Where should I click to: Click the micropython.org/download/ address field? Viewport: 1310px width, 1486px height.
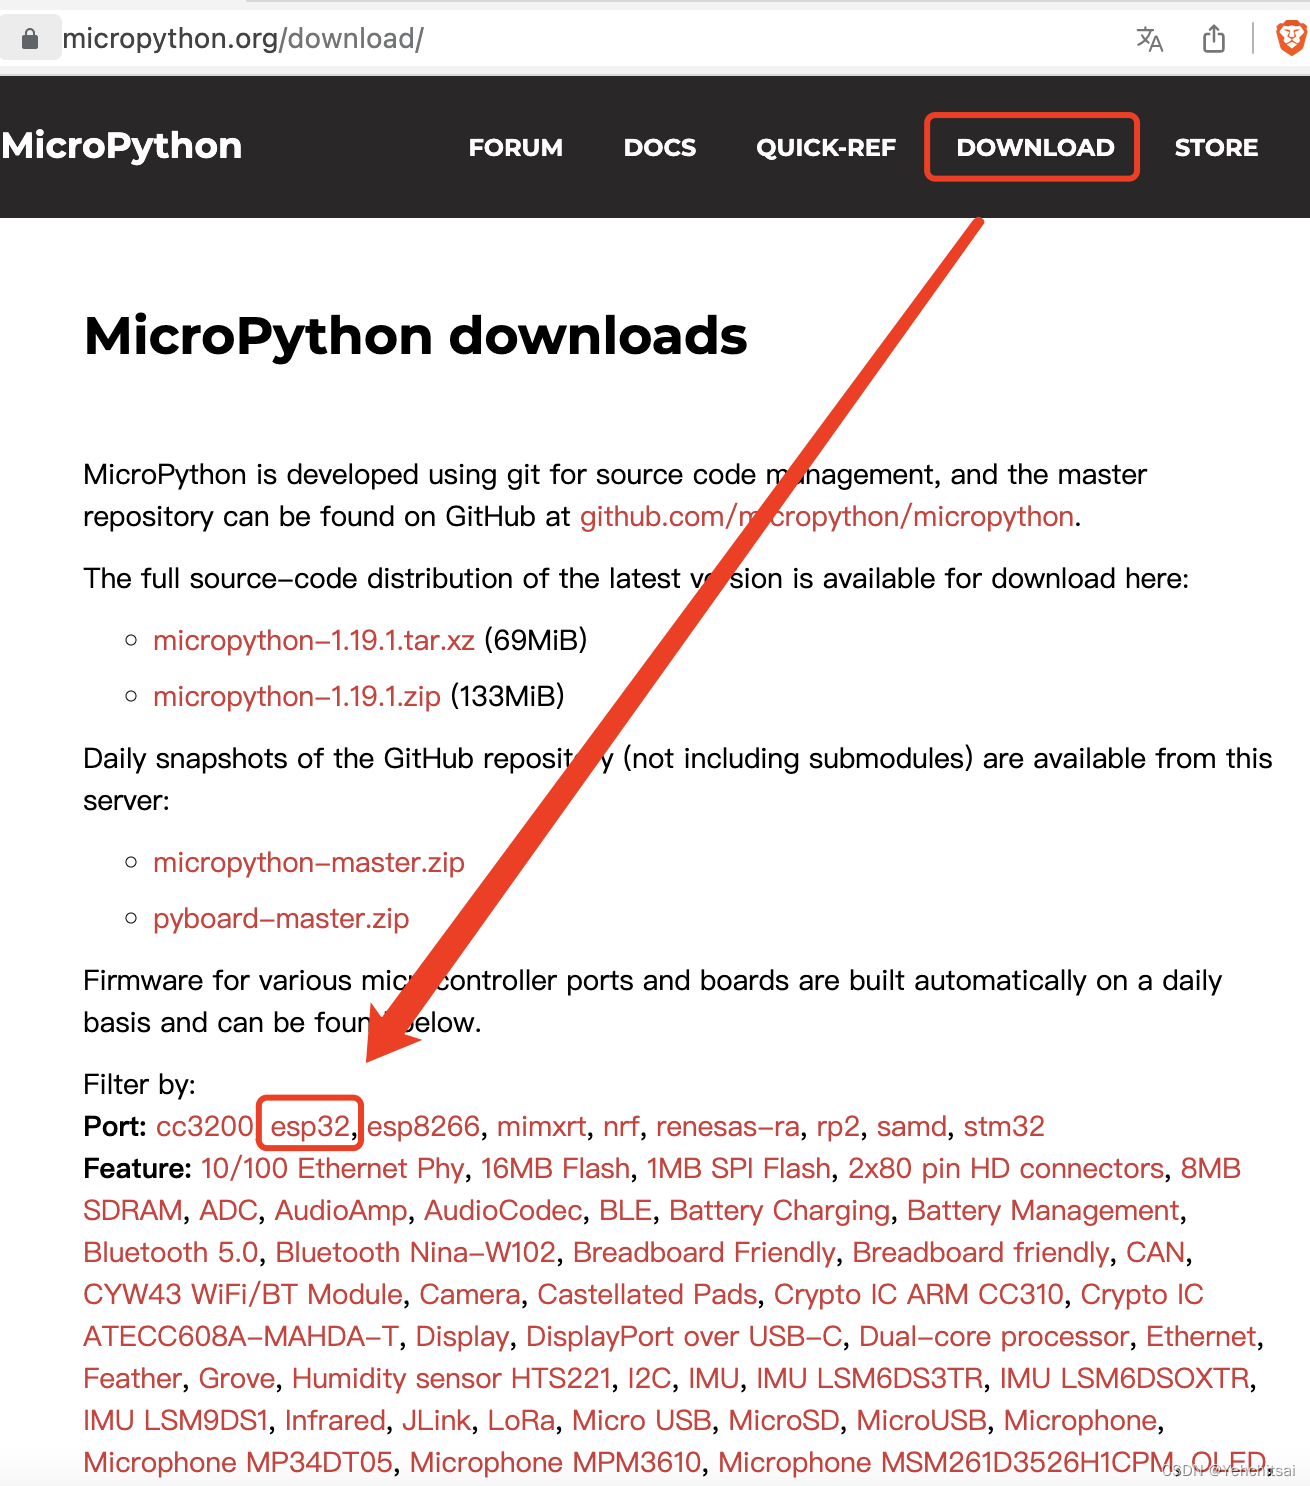[x=243, y=39]
